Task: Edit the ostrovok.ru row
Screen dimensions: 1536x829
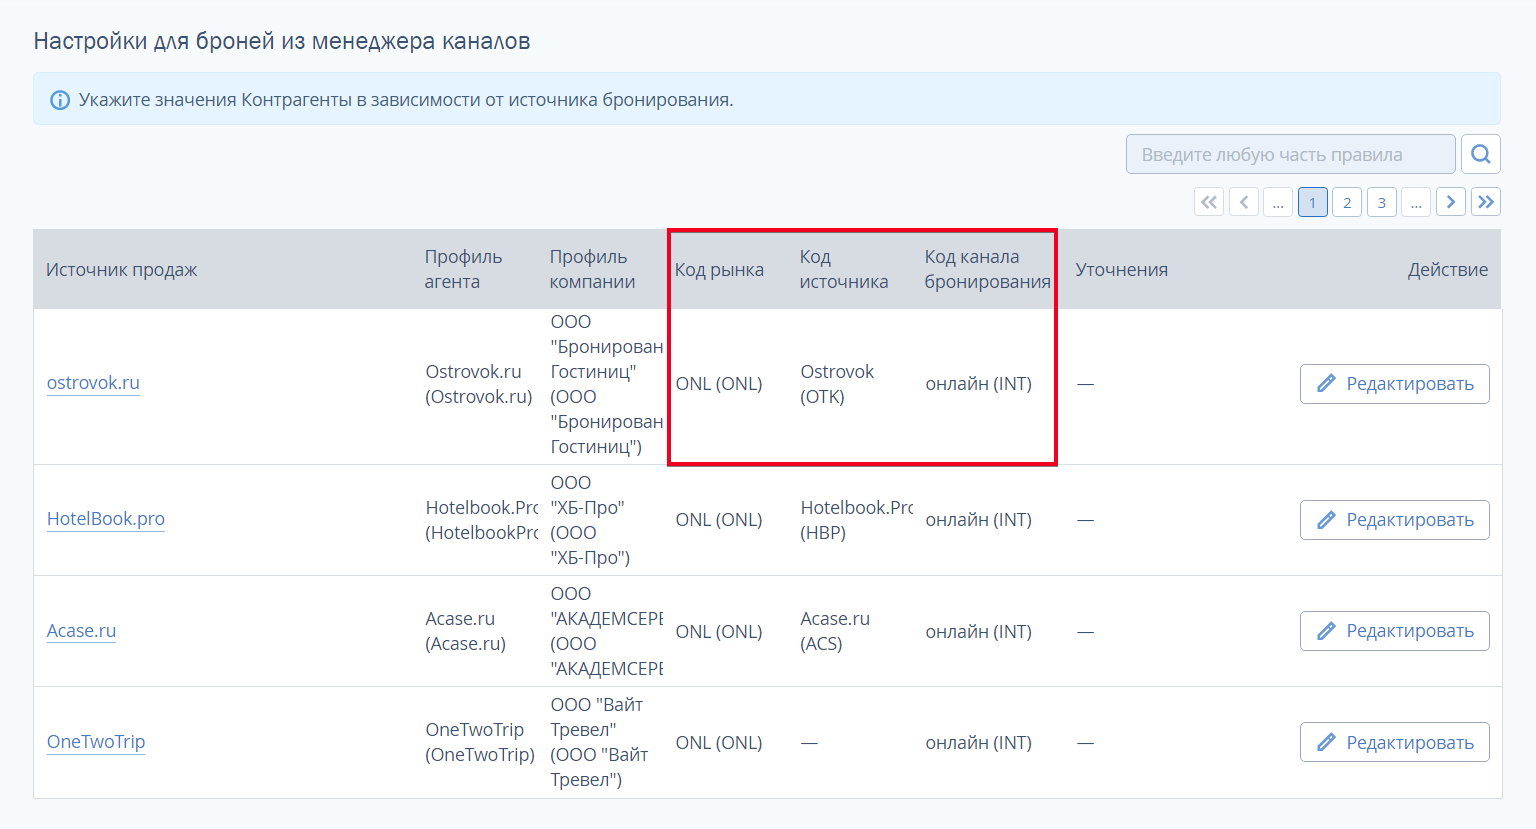Action: 1395,384
